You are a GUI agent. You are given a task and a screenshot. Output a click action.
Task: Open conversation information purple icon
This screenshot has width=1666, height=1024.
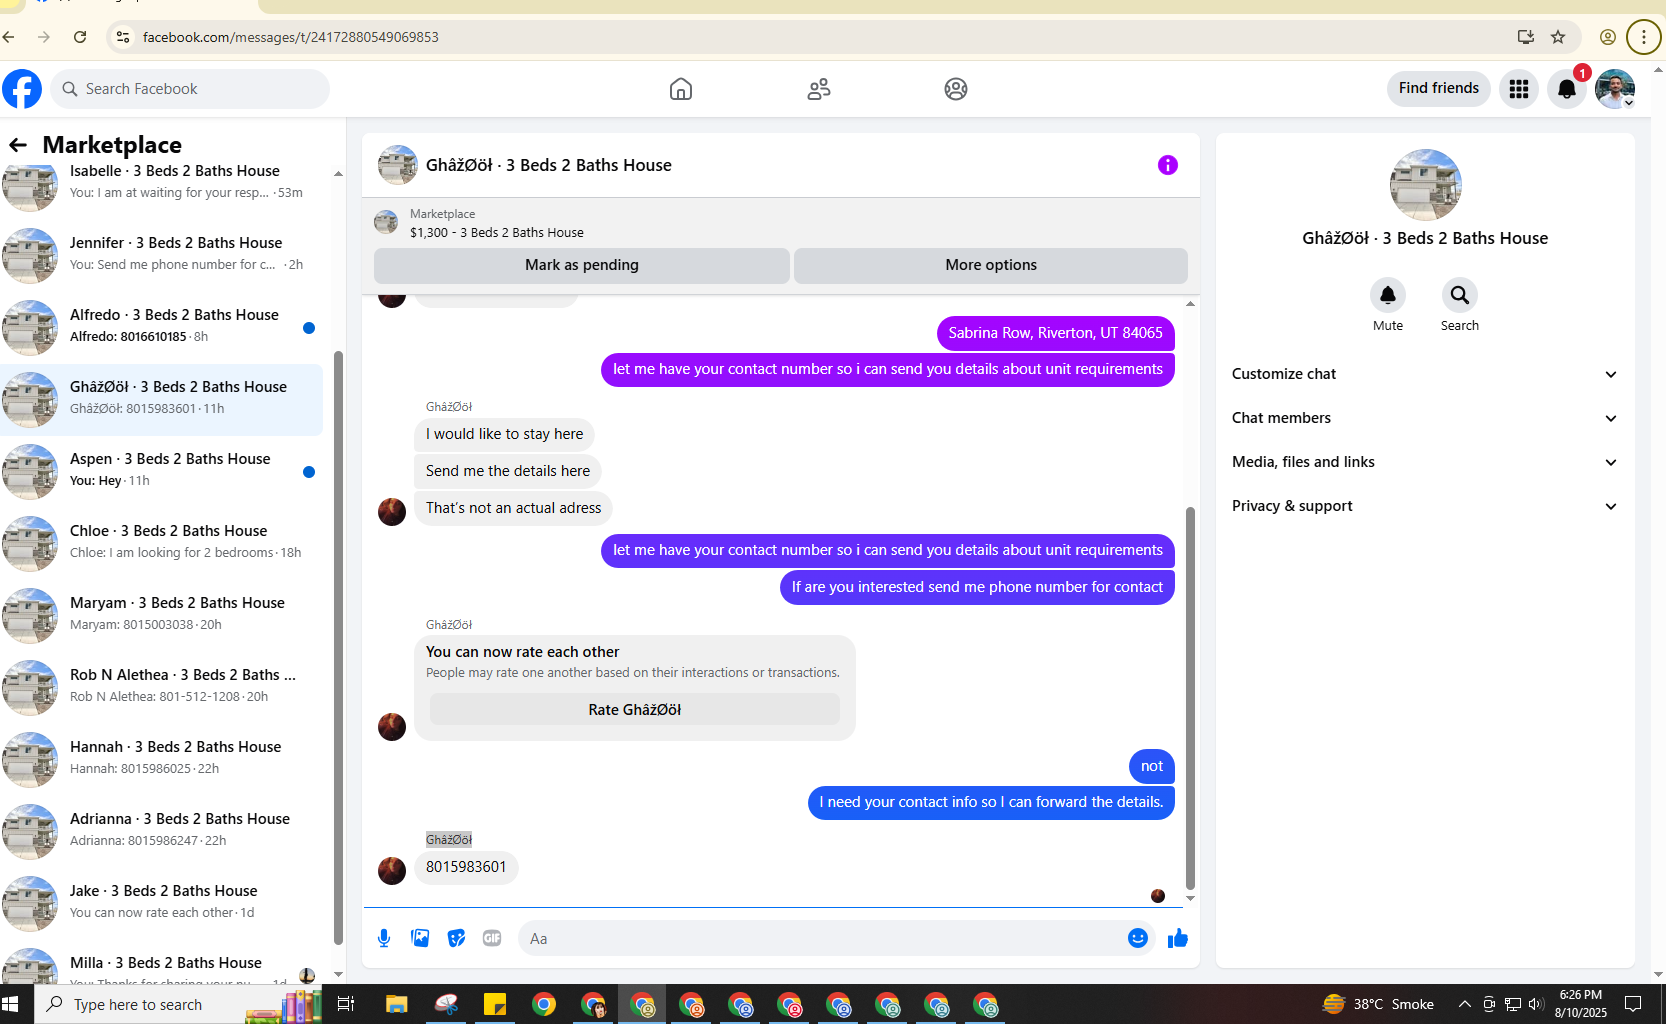pos(1168,165)
